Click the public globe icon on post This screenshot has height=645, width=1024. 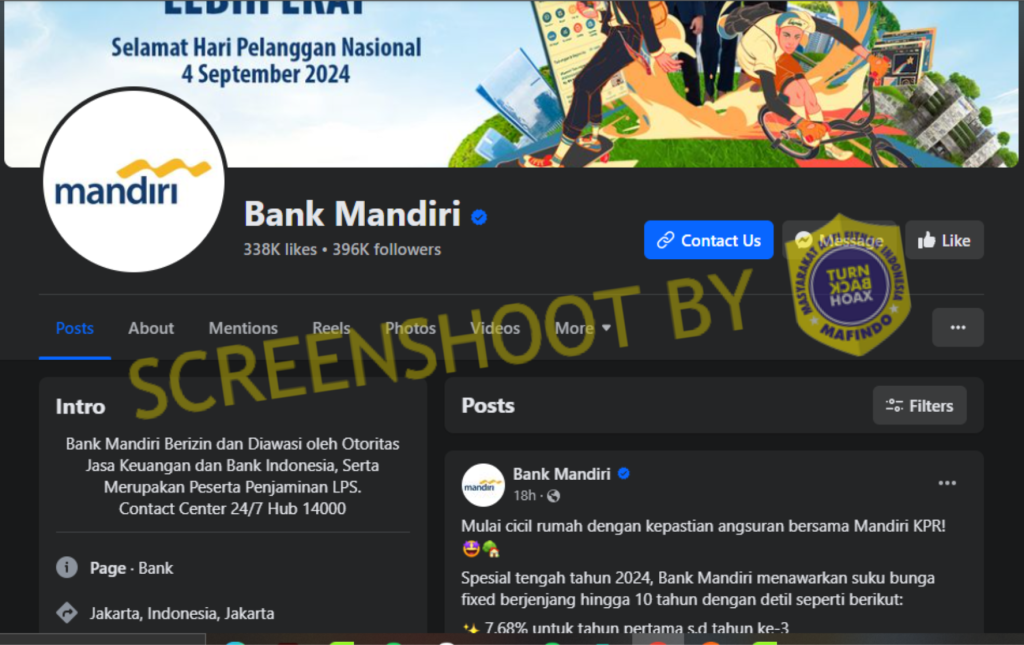(x=554, y=496)
